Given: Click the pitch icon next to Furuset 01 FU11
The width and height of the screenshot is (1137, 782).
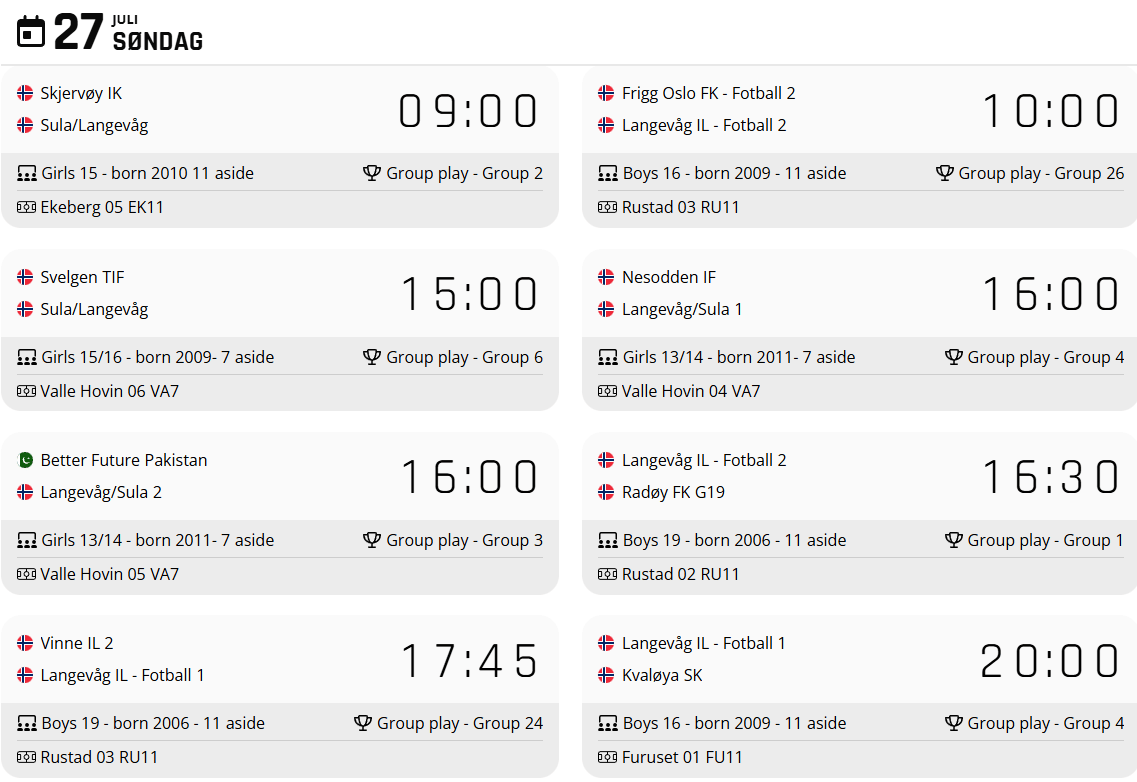Looking at the screenshot, I should coord(607,757).
